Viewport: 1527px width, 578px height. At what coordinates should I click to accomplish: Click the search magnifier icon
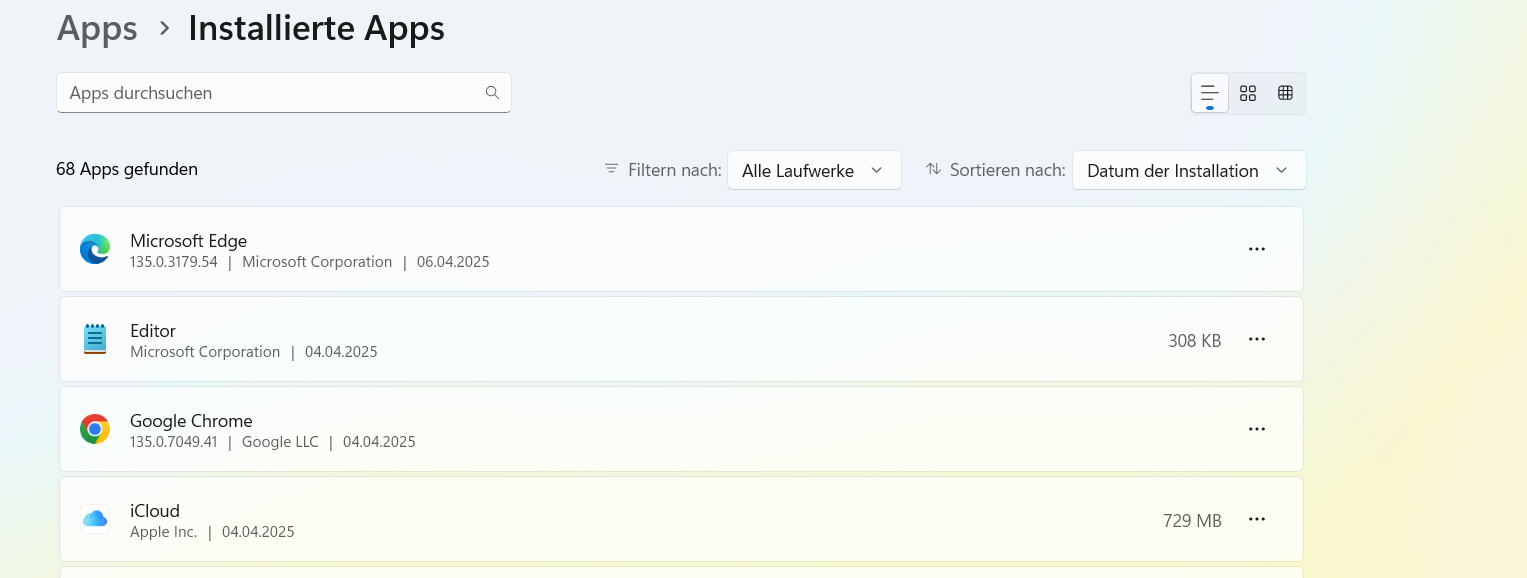pos(492,92)
